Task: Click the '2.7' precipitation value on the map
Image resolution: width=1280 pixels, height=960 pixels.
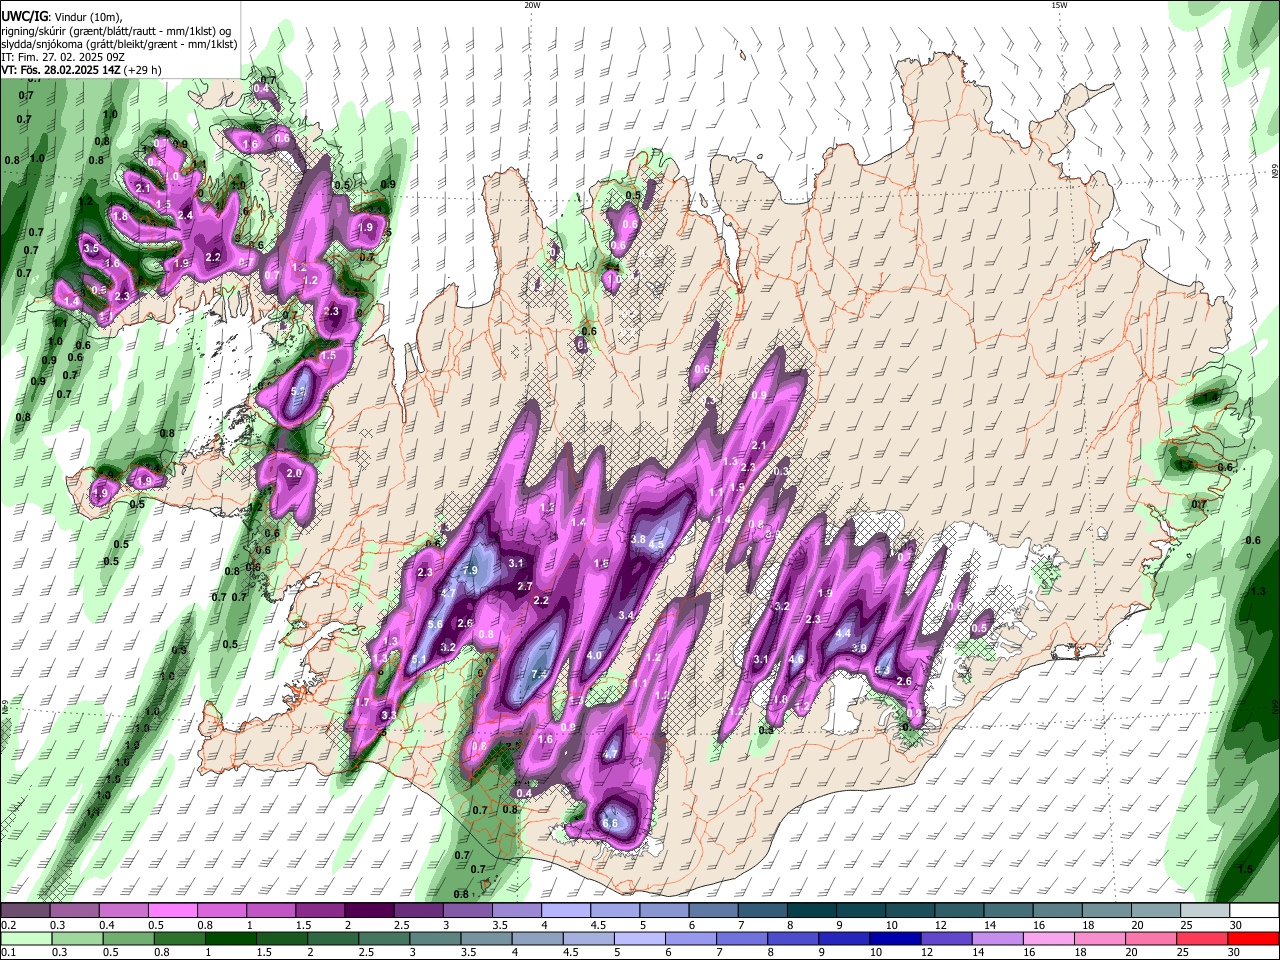Action: [525, 587]
